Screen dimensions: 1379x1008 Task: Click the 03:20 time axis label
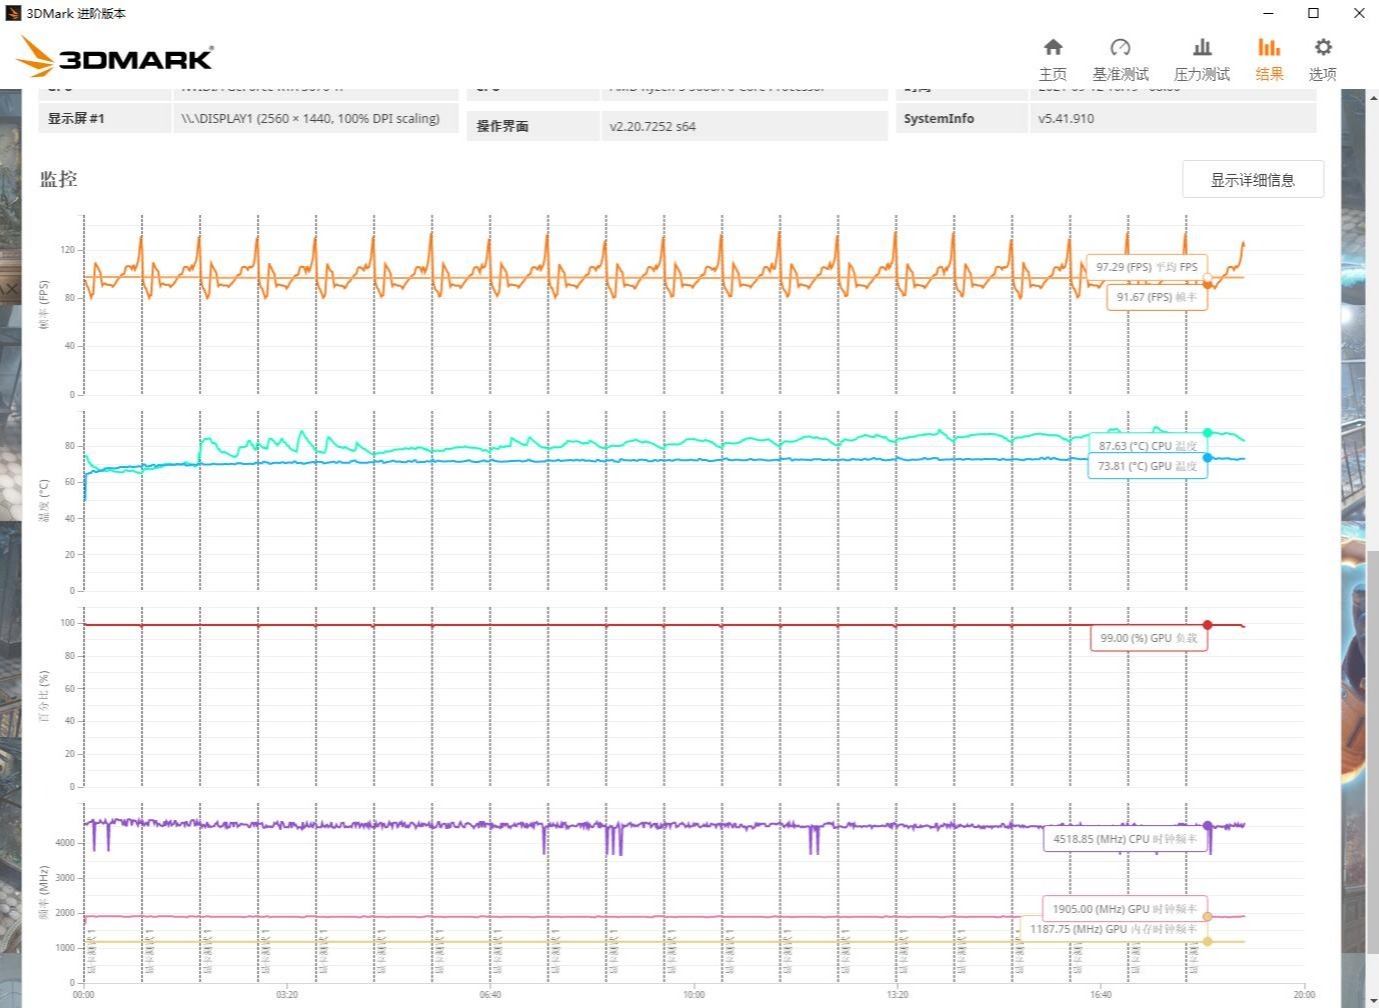pos(286,994)
